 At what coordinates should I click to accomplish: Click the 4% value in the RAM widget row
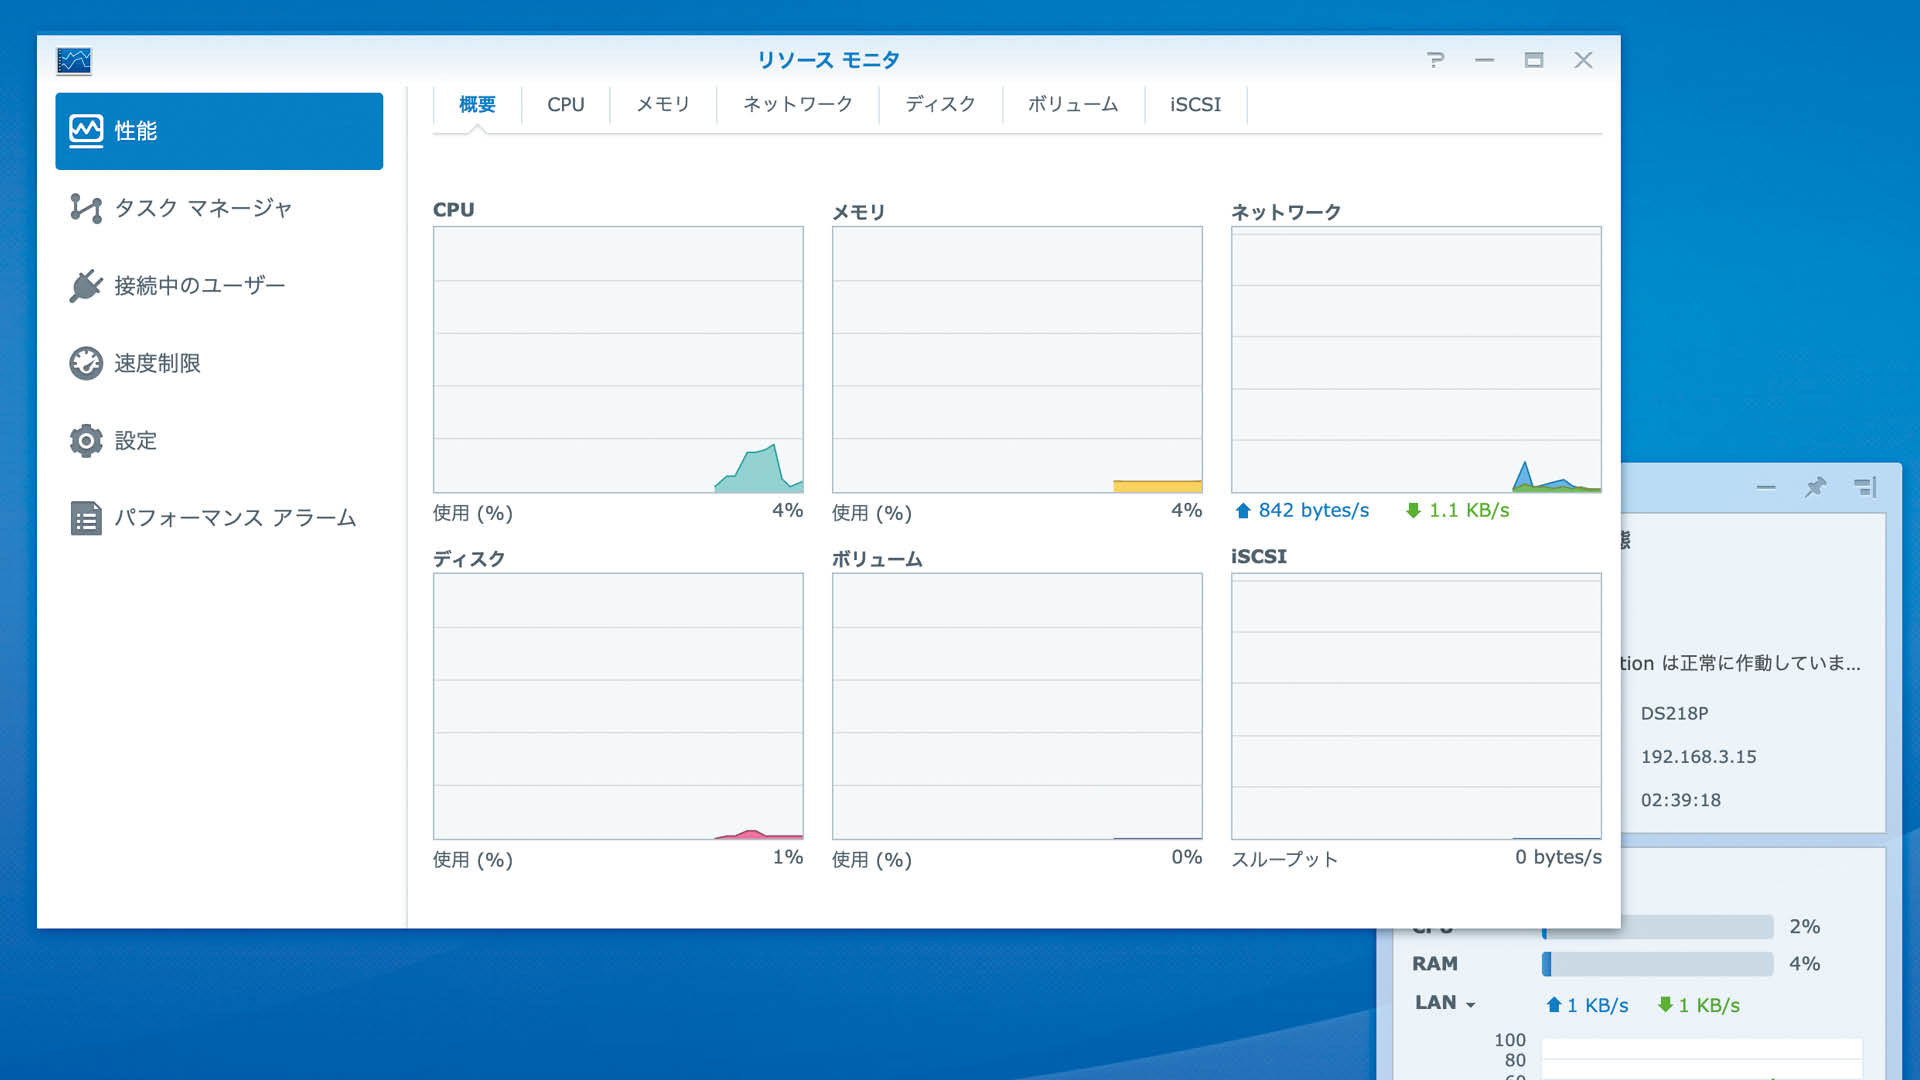[1804, 964]
